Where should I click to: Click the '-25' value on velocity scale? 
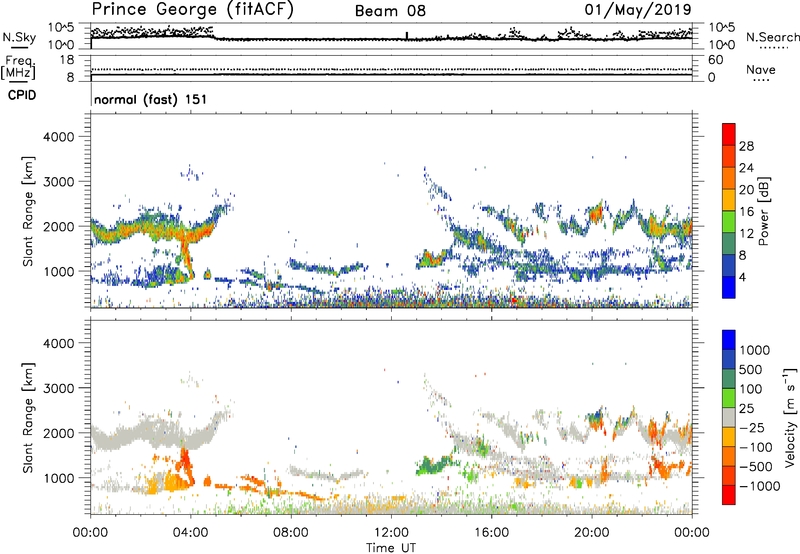(x=752, y=427)
